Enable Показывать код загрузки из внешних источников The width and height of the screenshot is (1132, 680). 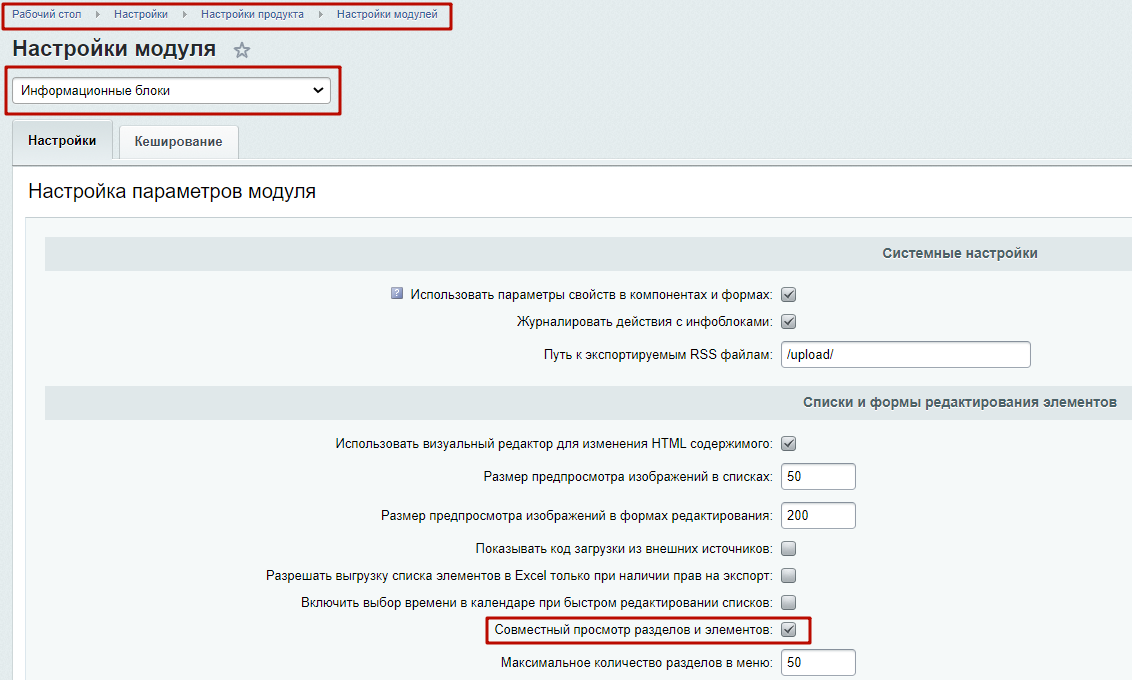788,549
